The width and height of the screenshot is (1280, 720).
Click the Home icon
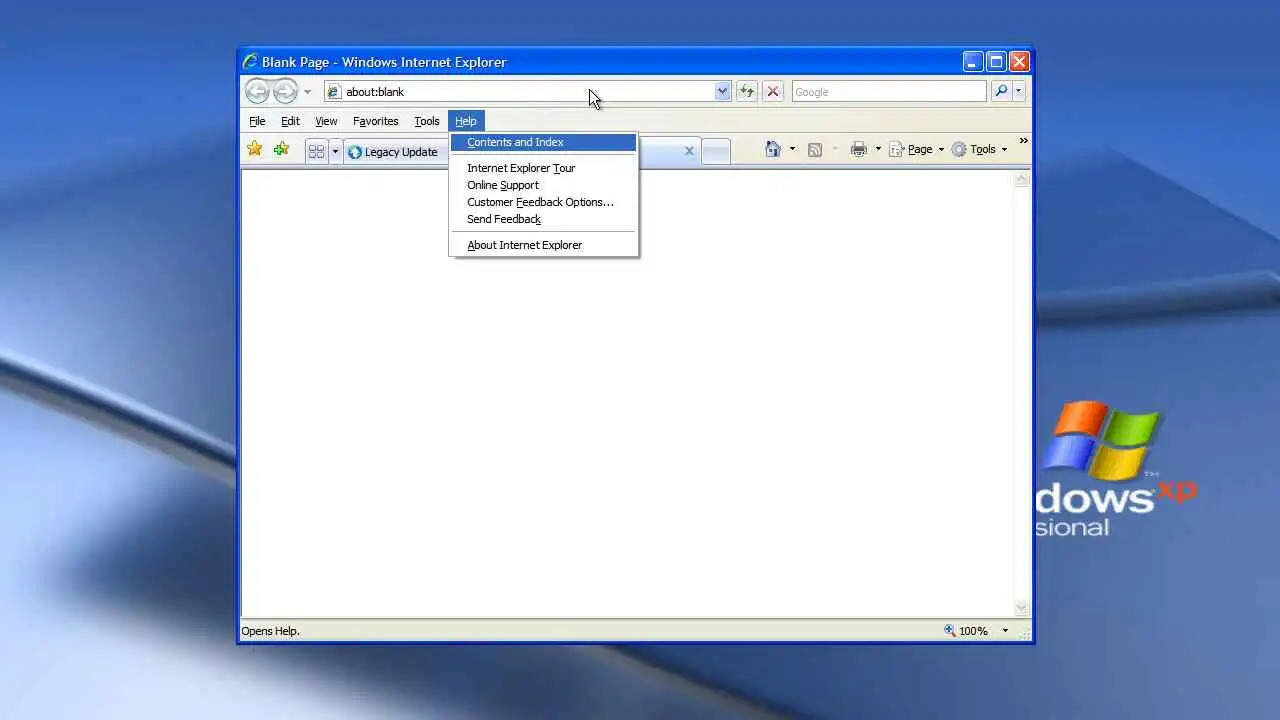coord(773,149)
